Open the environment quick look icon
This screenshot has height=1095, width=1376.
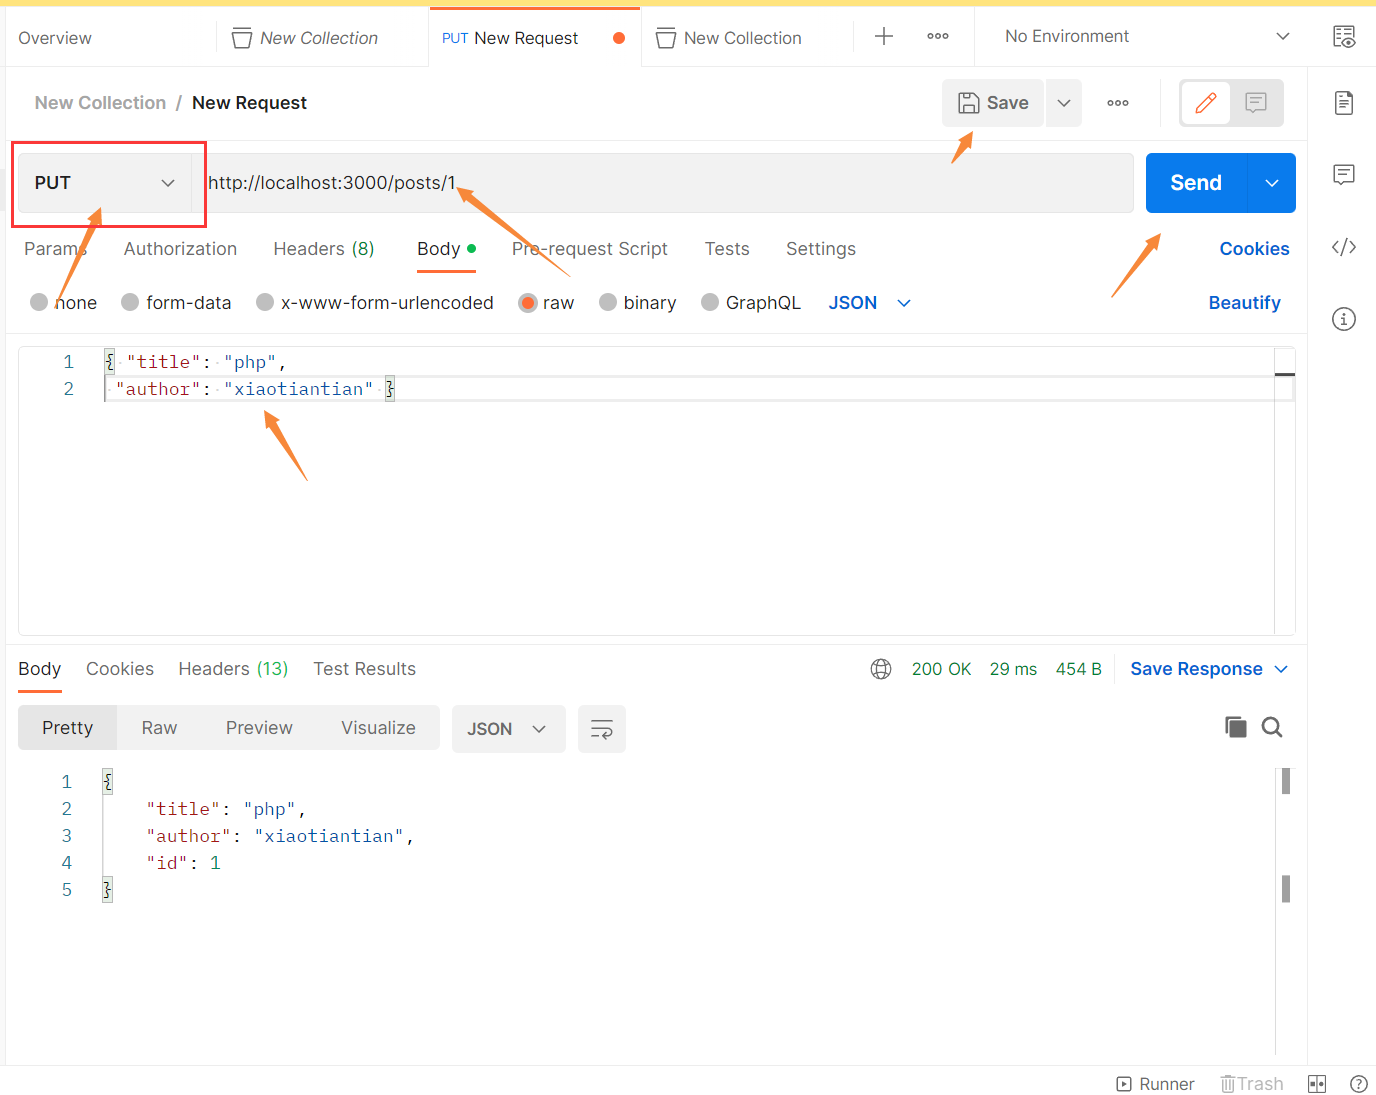1344,37
